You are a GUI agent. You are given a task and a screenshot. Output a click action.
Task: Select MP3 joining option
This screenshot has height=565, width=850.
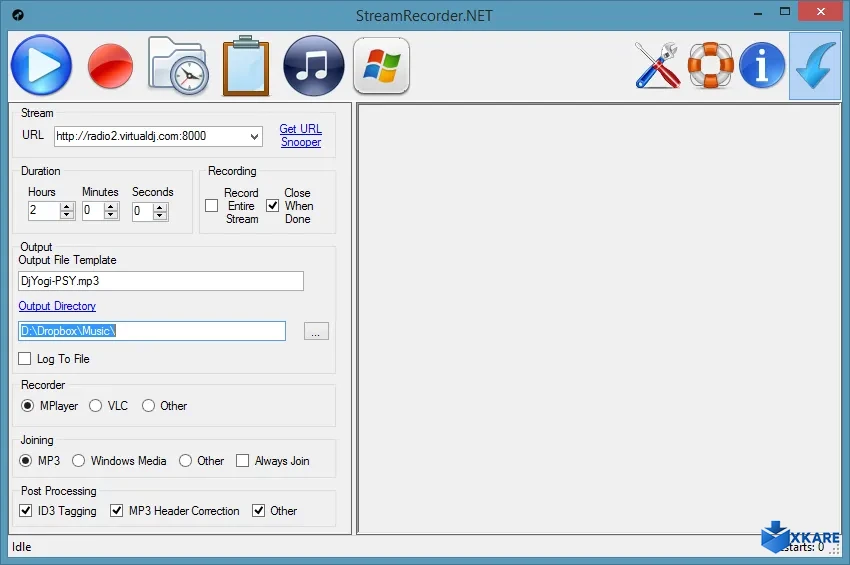[25, 460]
